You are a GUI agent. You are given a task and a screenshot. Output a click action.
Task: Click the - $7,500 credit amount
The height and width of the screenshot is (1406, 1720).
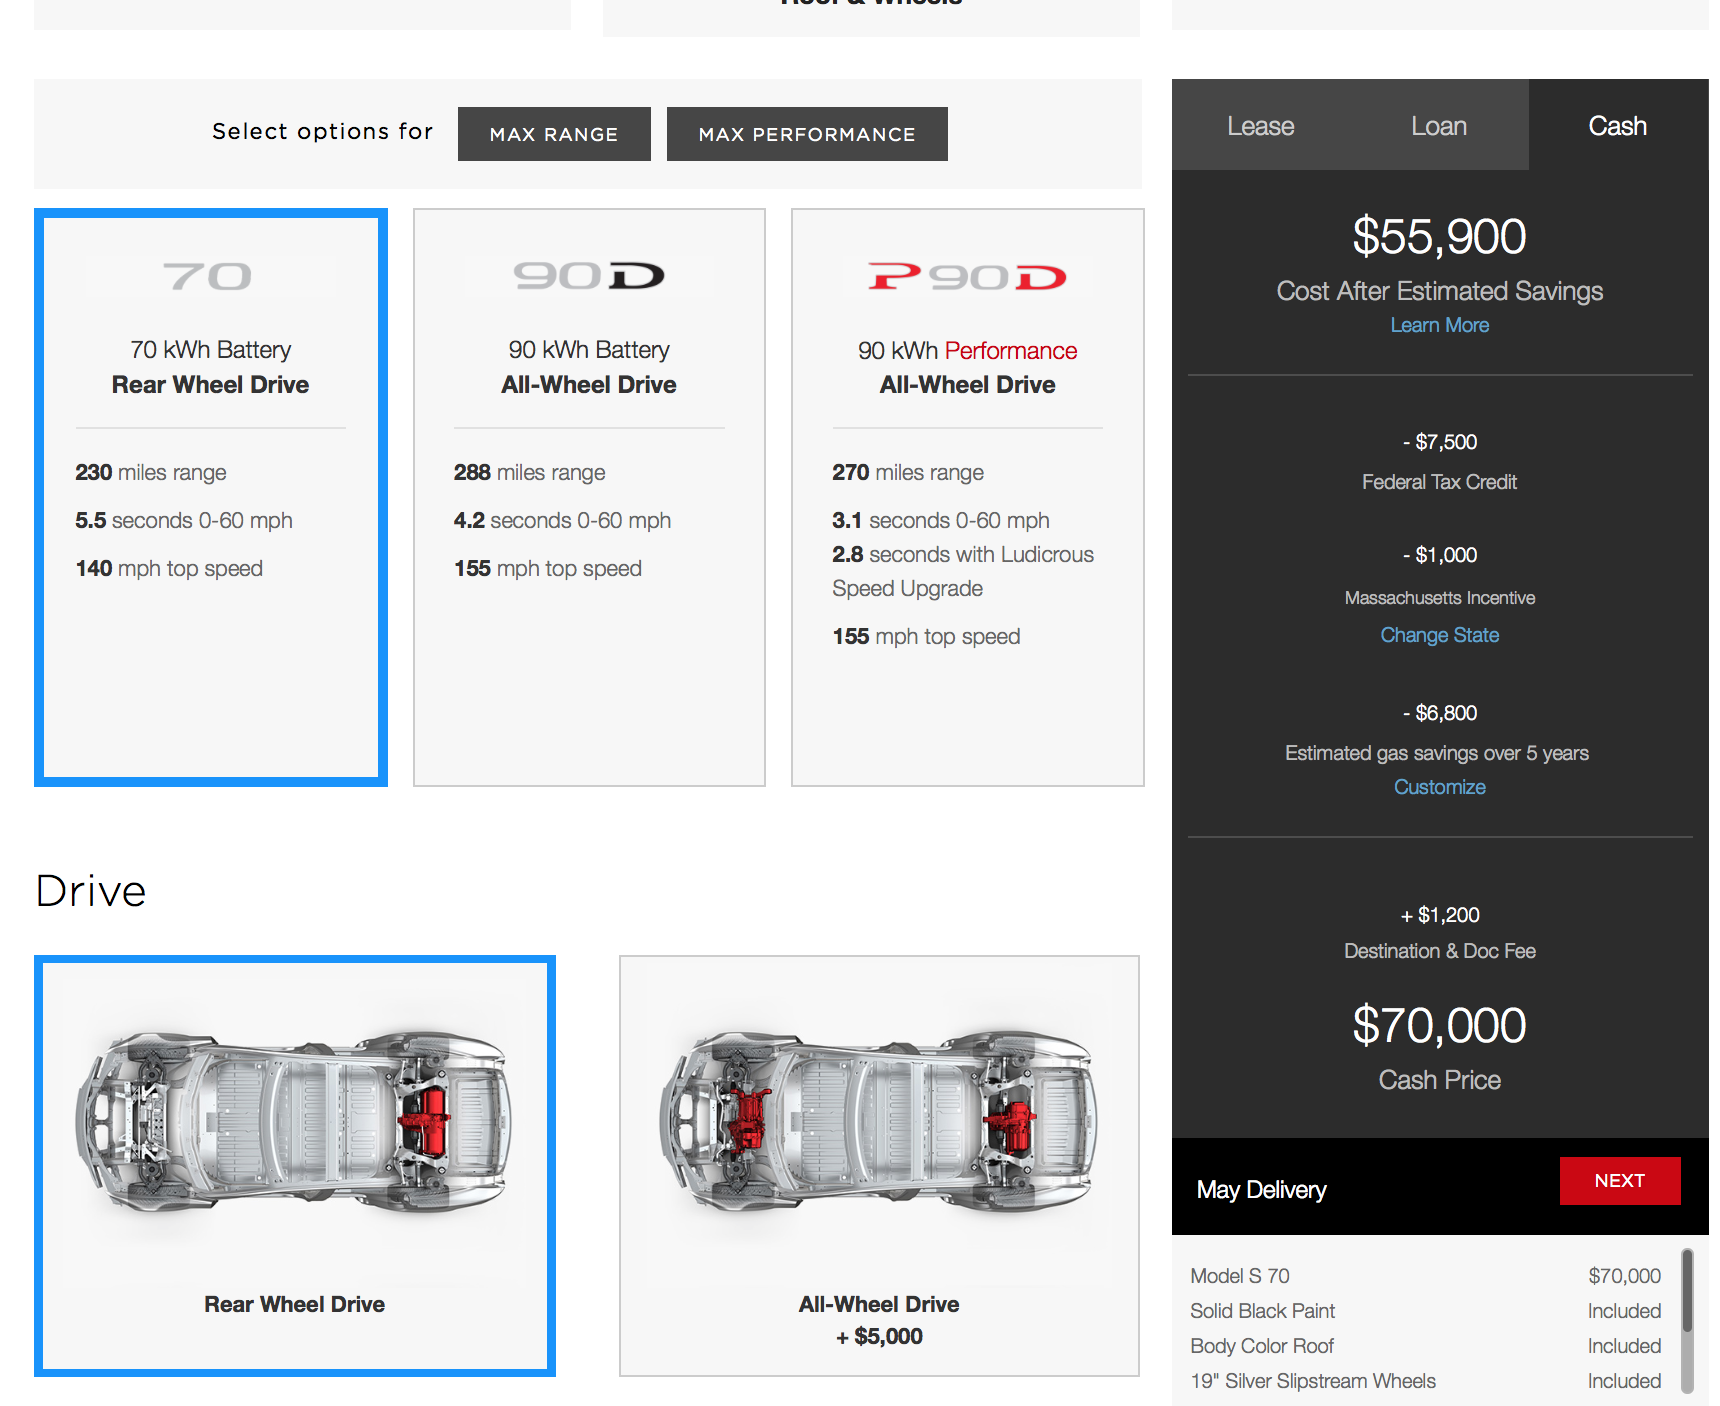coord(1440,442)
